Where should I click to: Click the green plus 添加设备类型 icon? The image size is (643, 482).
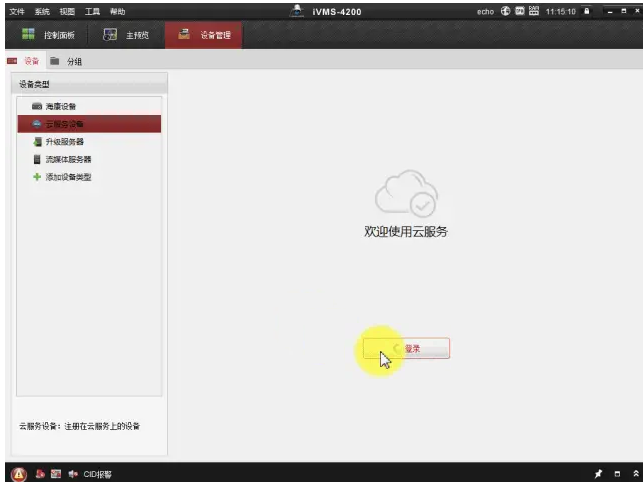coord(37,178)
